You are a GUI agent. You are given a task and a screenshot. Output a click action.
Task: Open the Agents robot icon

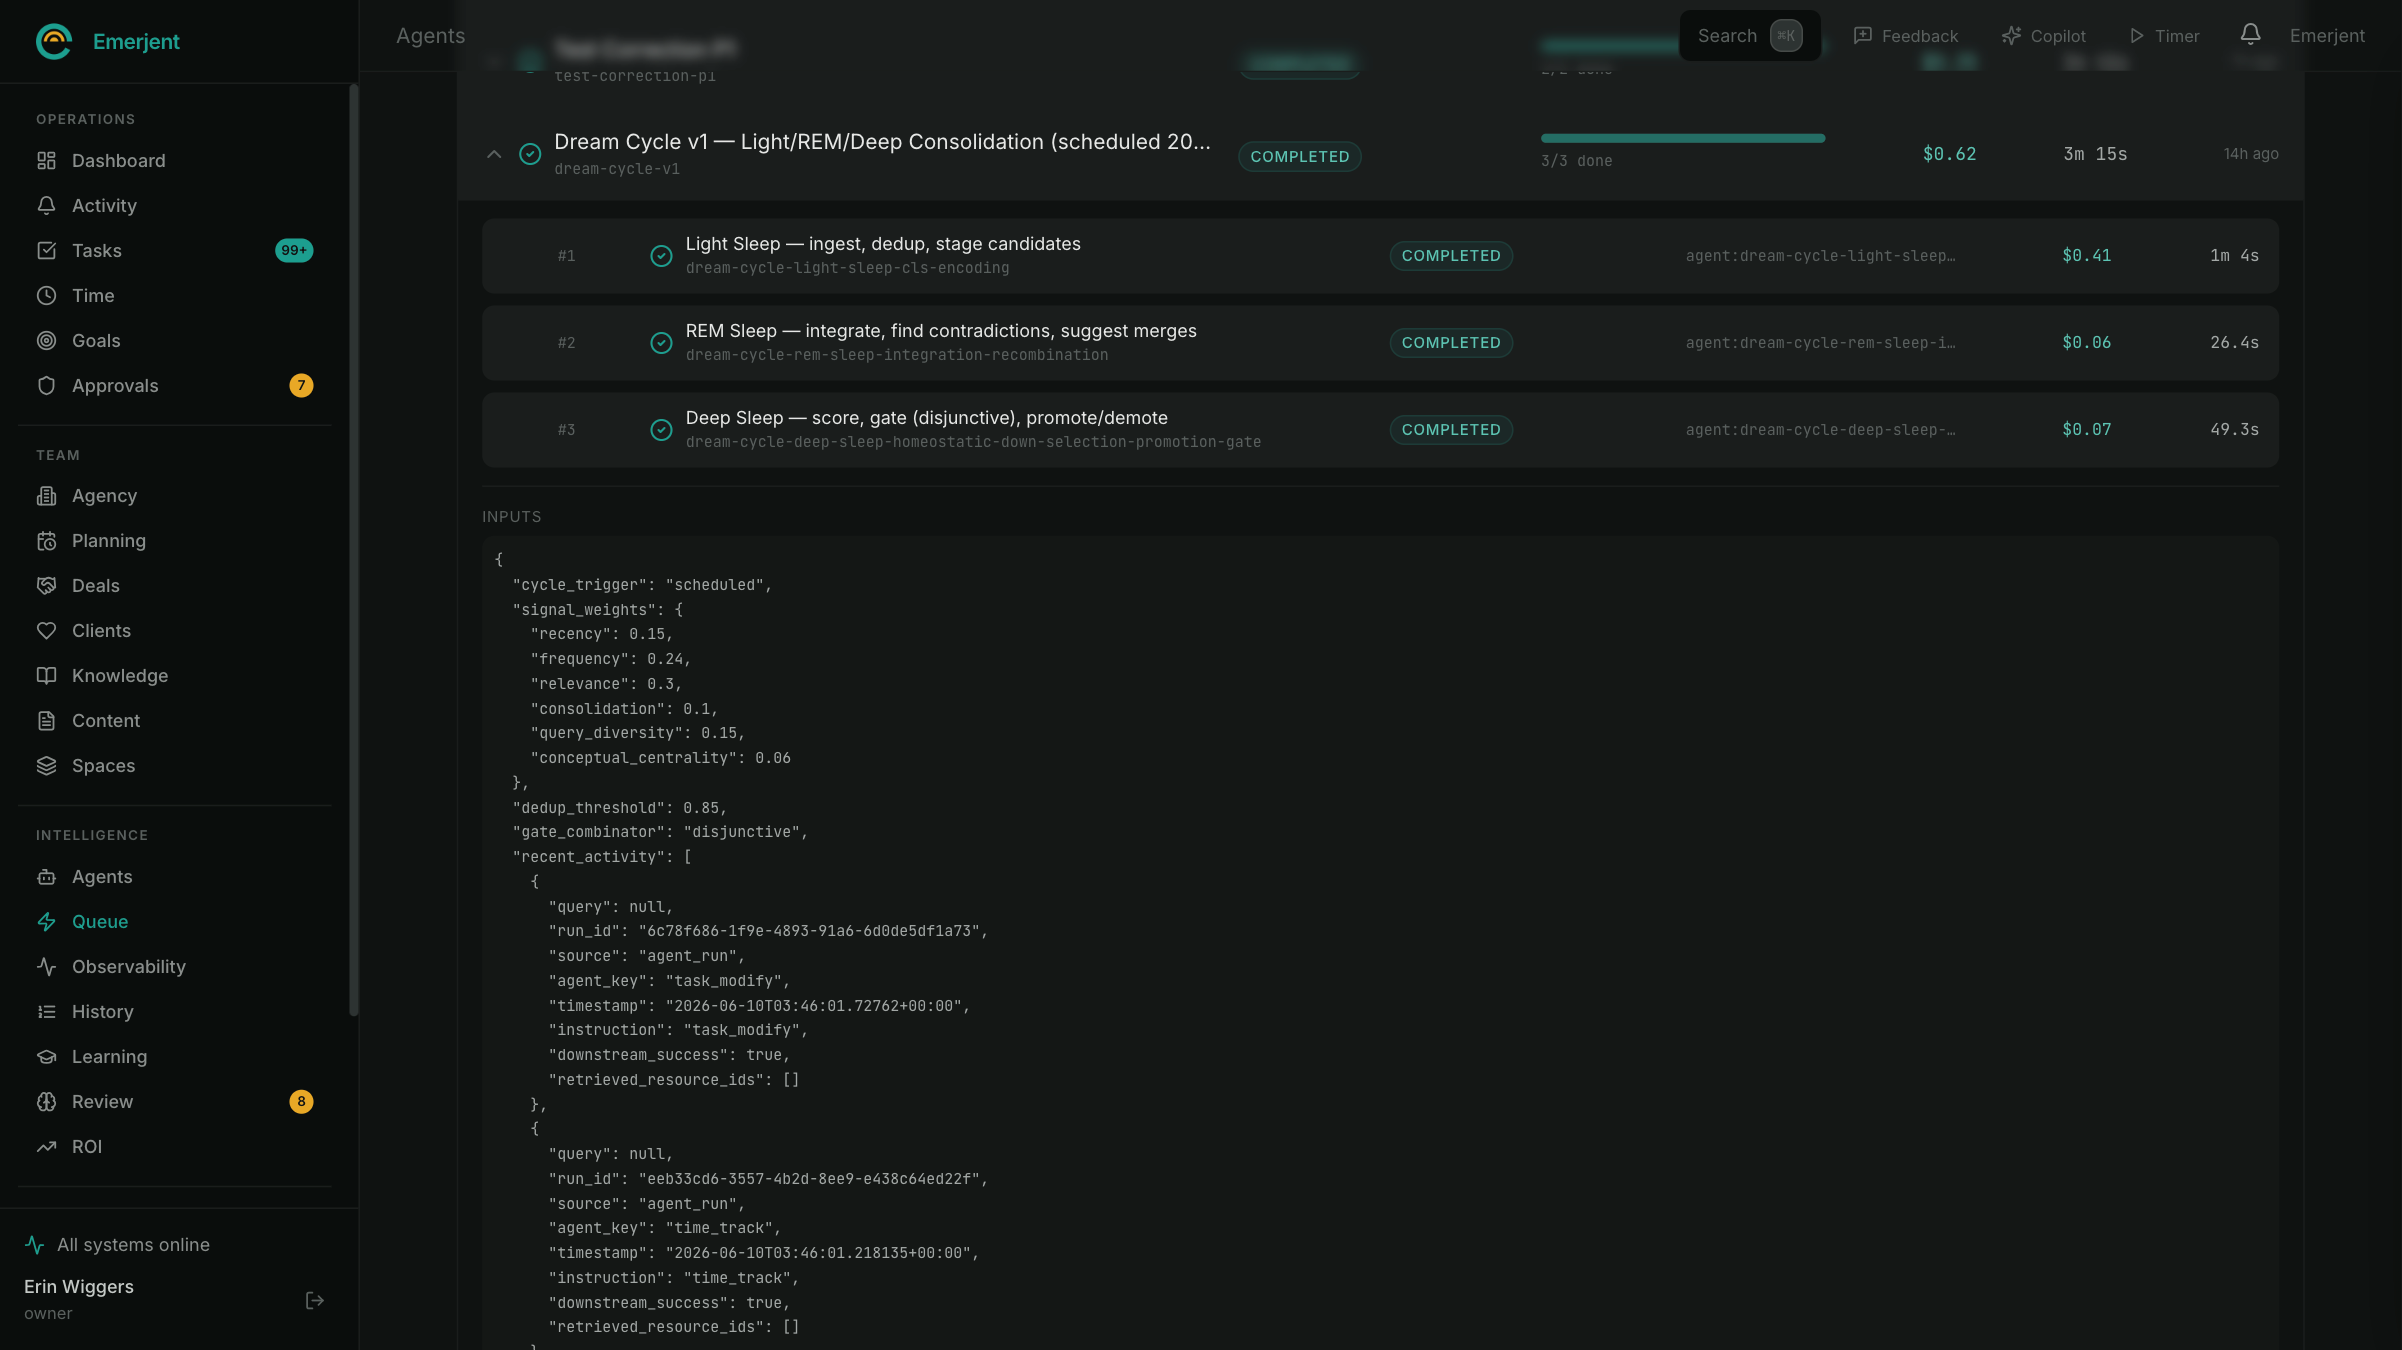(x=46, y=876)
